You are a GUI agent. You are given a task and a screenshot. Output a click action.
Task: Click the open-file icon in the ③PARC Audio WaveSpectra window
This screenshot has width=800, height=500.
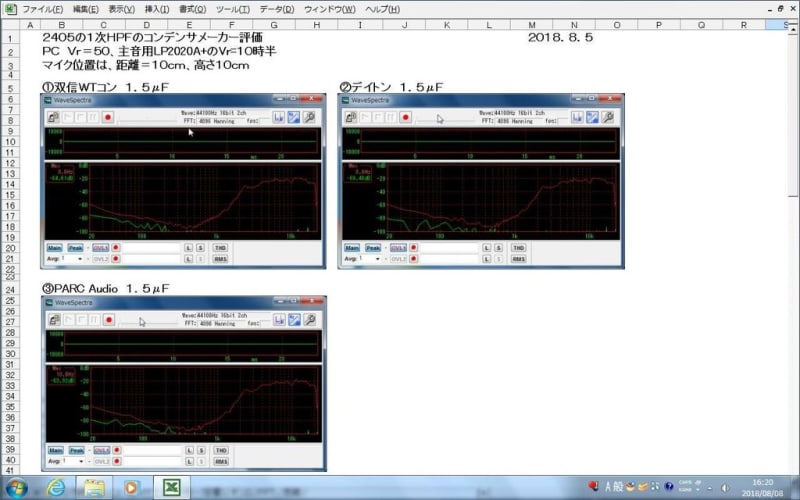tap(54, 320)
